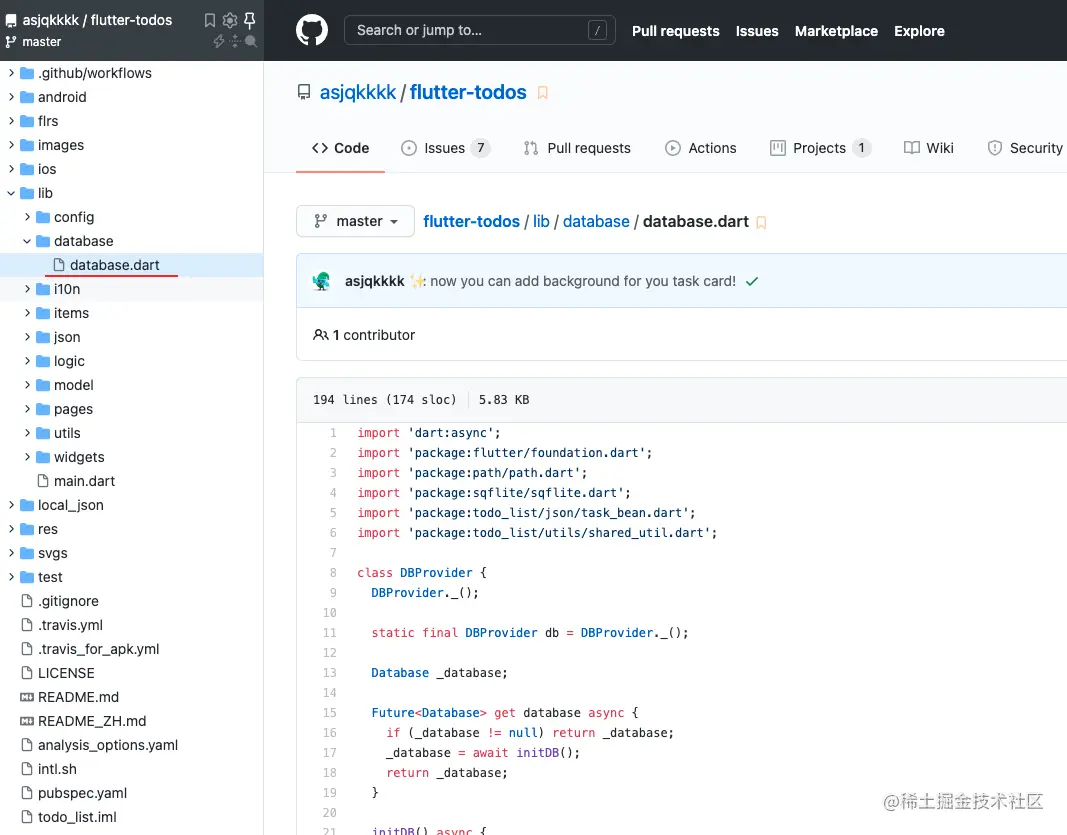Expand the .github/workflows folder
The width and height of the screenshot is (1067, 835).
(x=11, y=73)
